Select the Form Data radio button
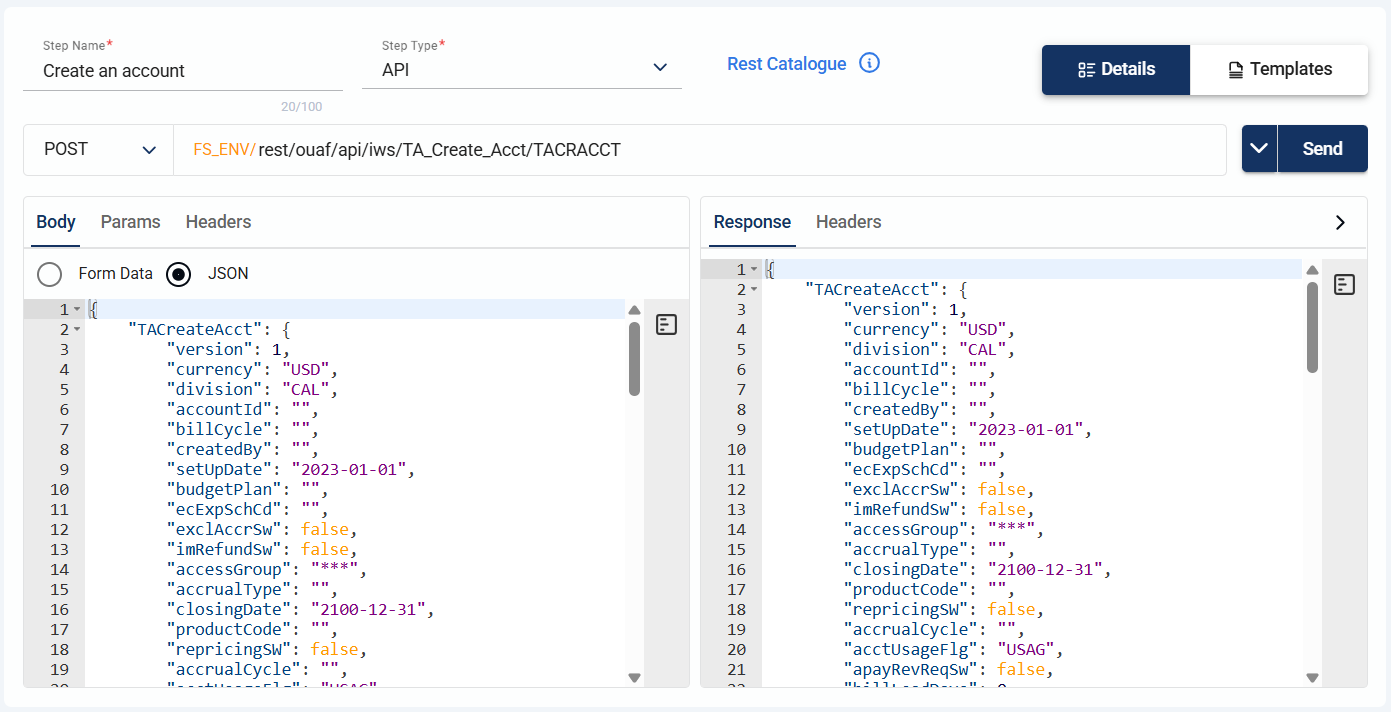Screen dimensions: 1391x712 (49, 274)
